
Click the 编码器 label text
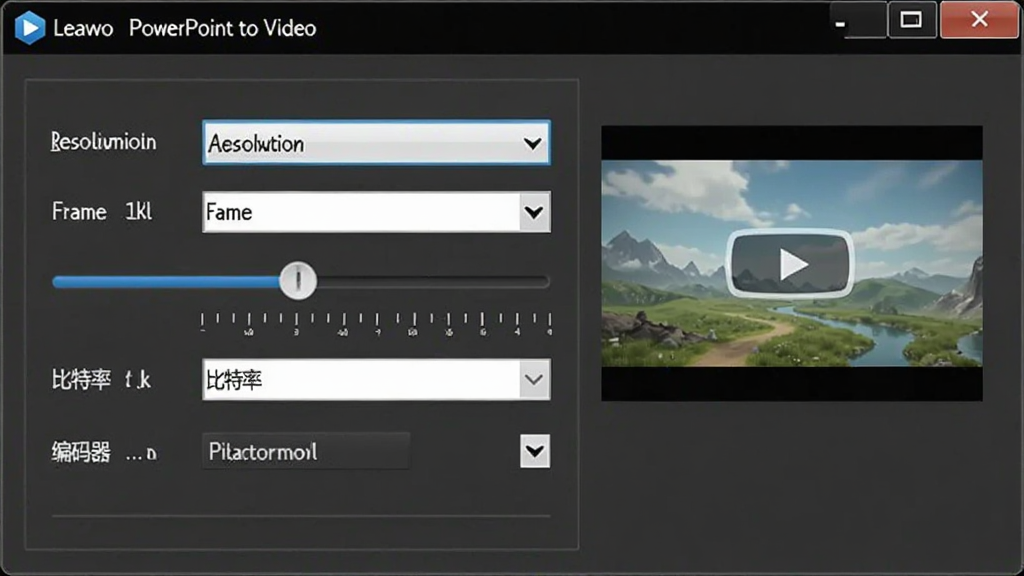point(81,452)
